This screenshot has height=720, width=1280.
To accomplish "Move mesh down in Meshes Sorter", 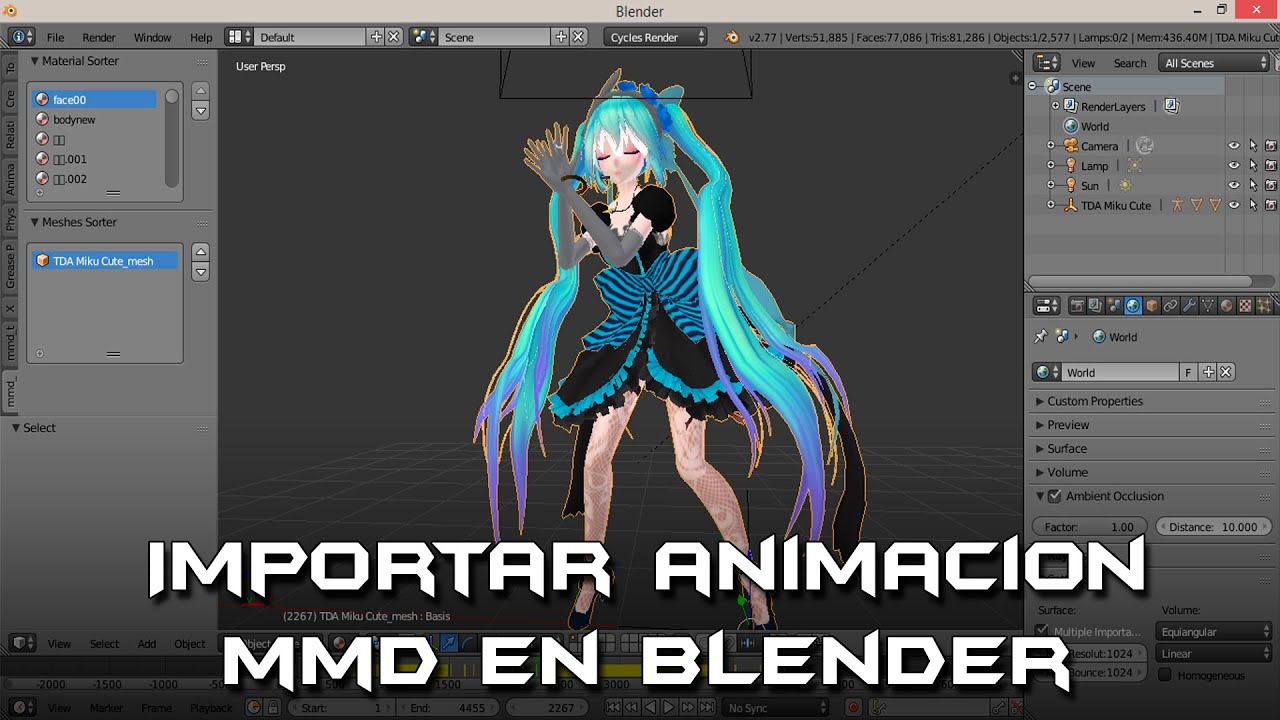I will point(200,272).
